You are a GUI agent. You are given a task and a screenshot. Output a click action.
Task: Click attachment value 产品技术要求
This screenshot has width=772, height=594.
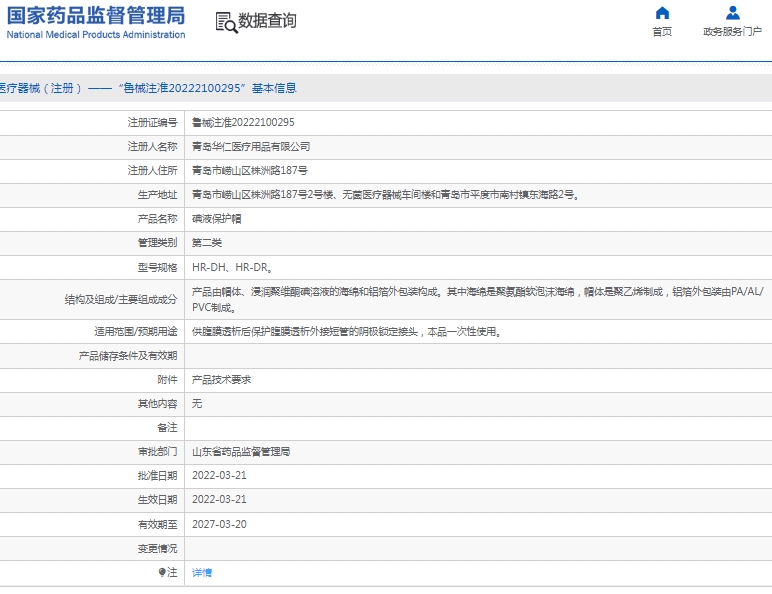click(222, 380)
